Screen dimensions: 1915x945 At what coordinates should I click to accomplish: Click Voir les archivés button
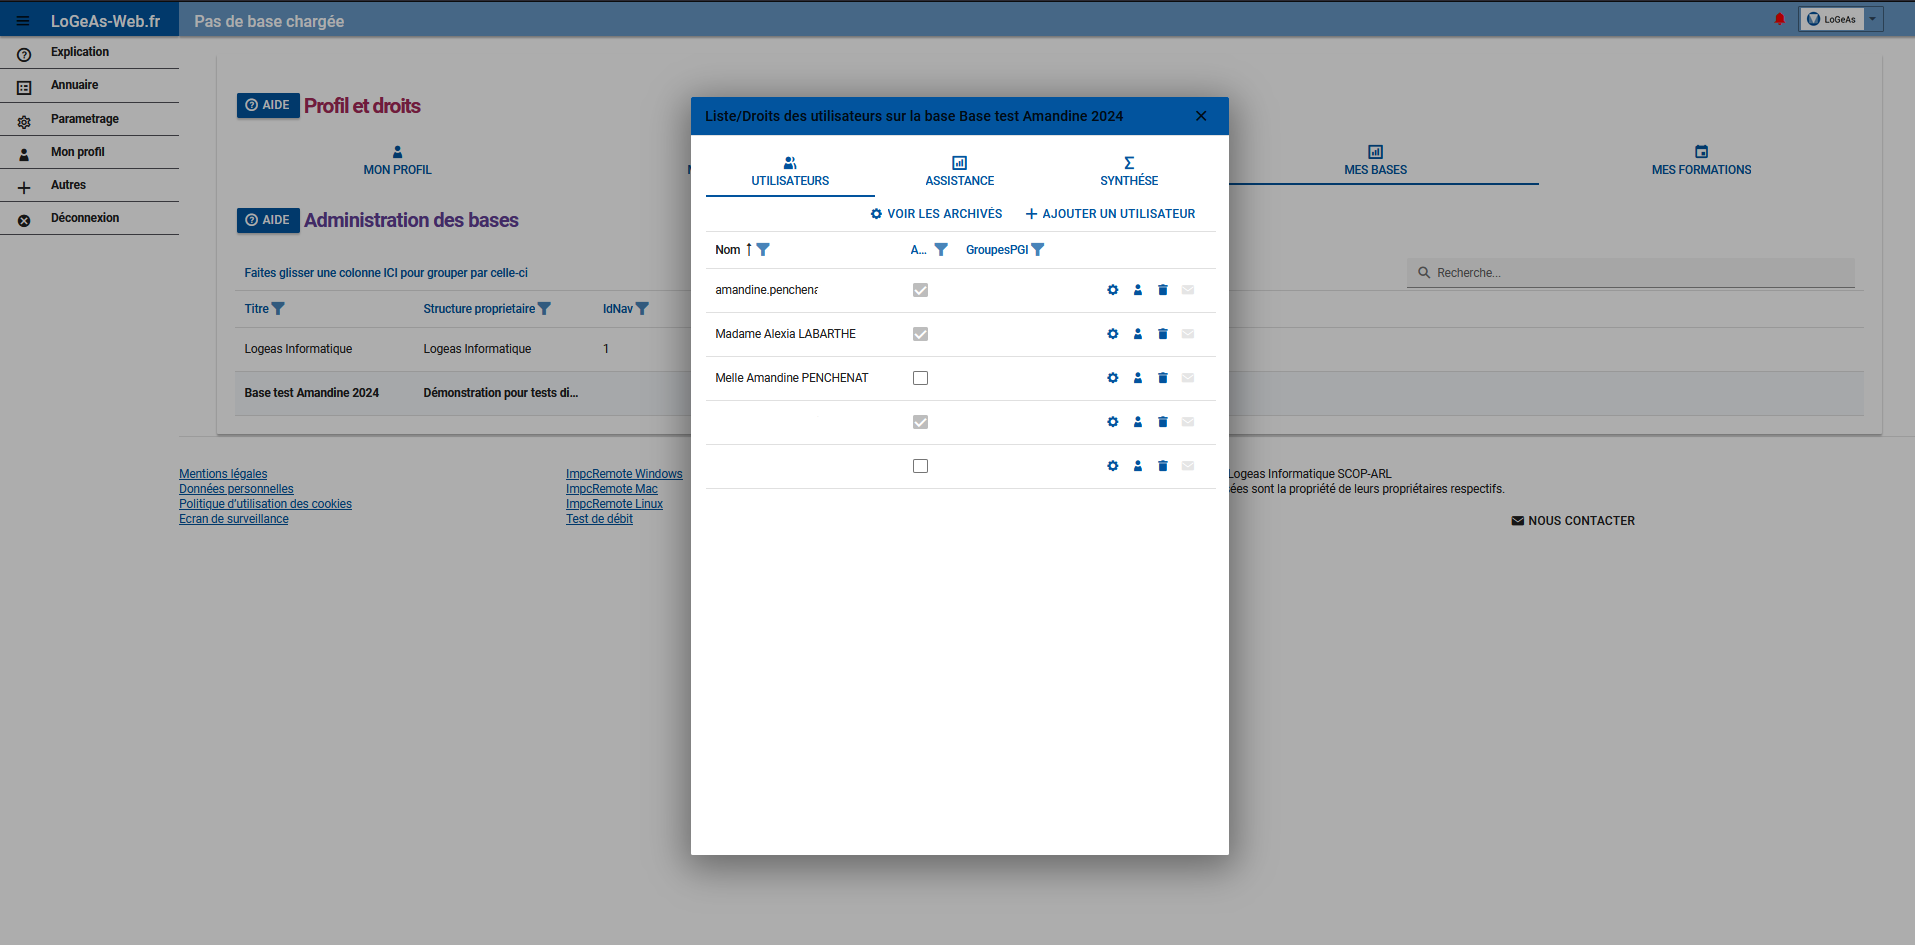tap(936, 214)
